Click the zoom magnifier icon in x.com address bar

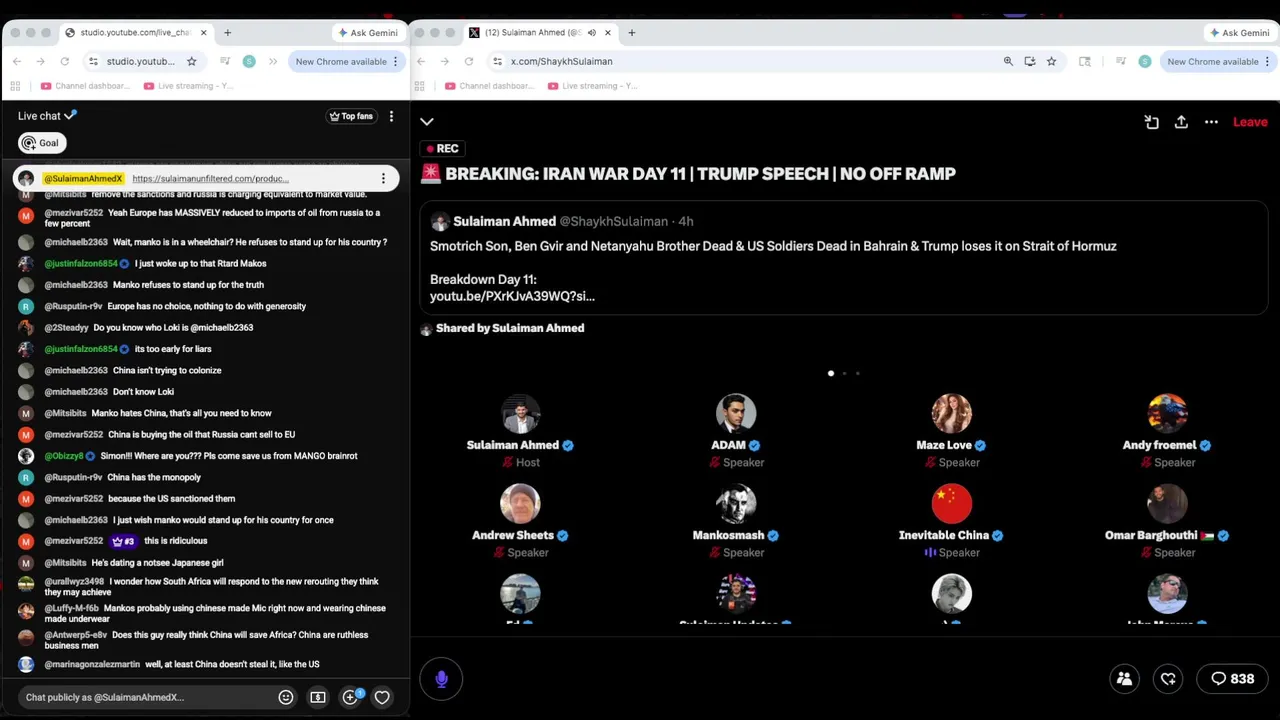(1008, 61)
